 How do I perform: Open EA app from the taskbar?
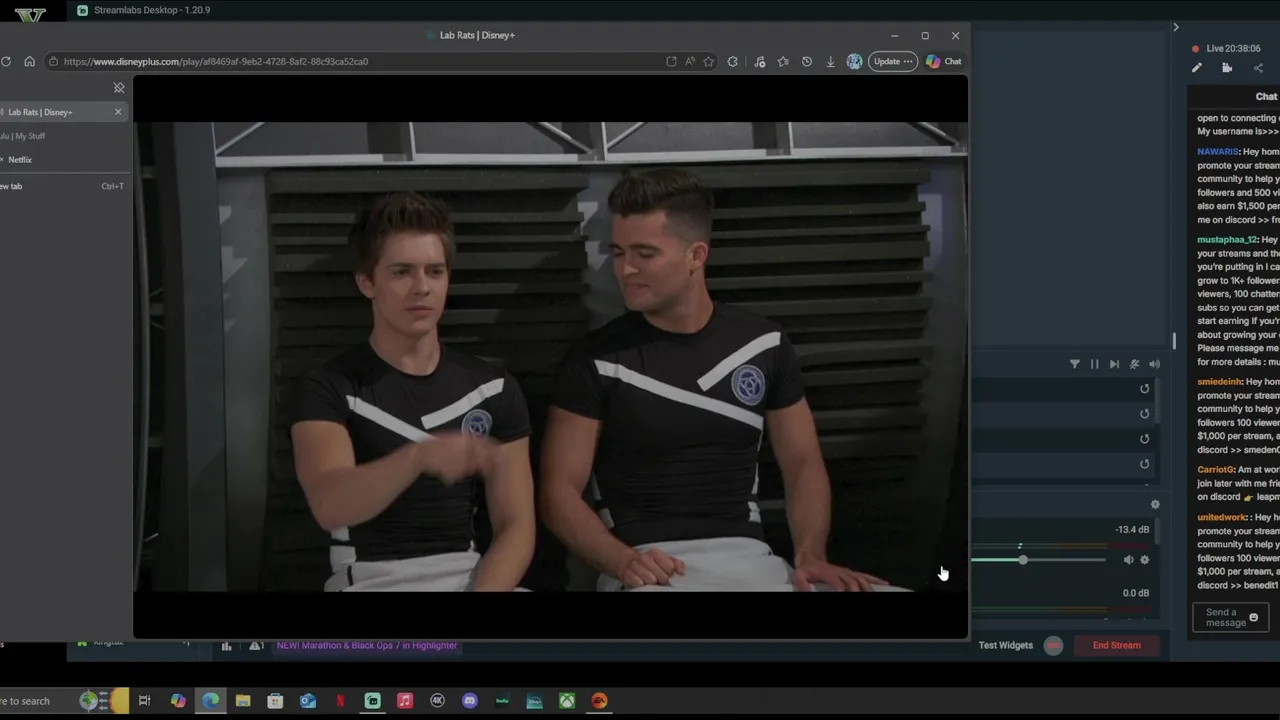[599, 701]
